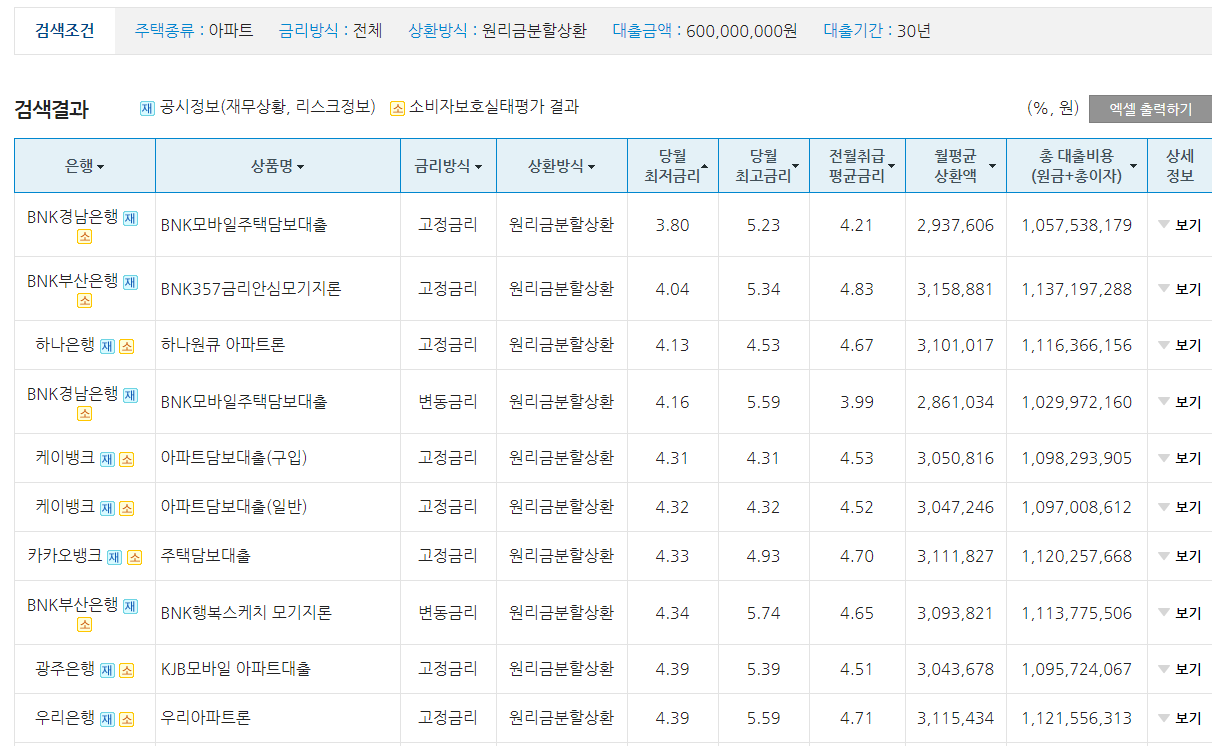Image resolution: width=1212 pixels, height=746 pixels.
Task: Open the 금리방식 column sort dropdown
Action: coord(448,166)
